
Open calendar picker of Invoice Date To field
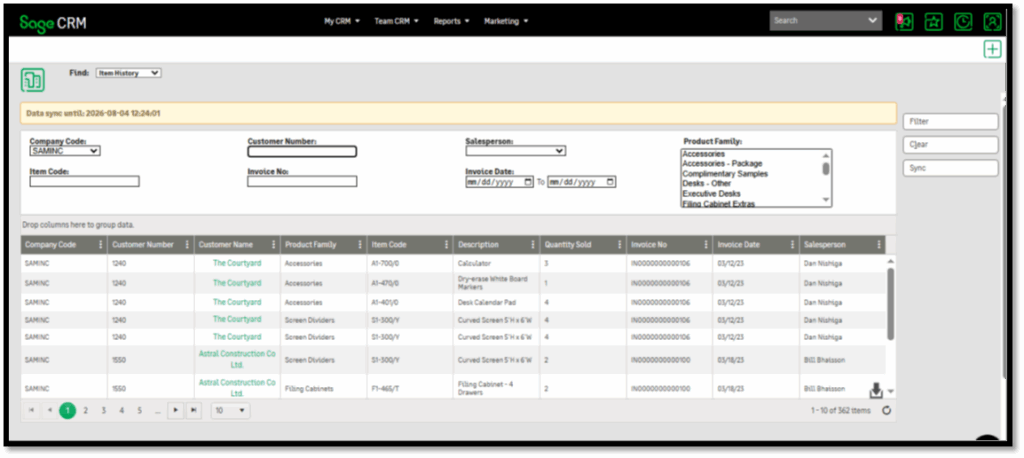[x=610, y=182]
